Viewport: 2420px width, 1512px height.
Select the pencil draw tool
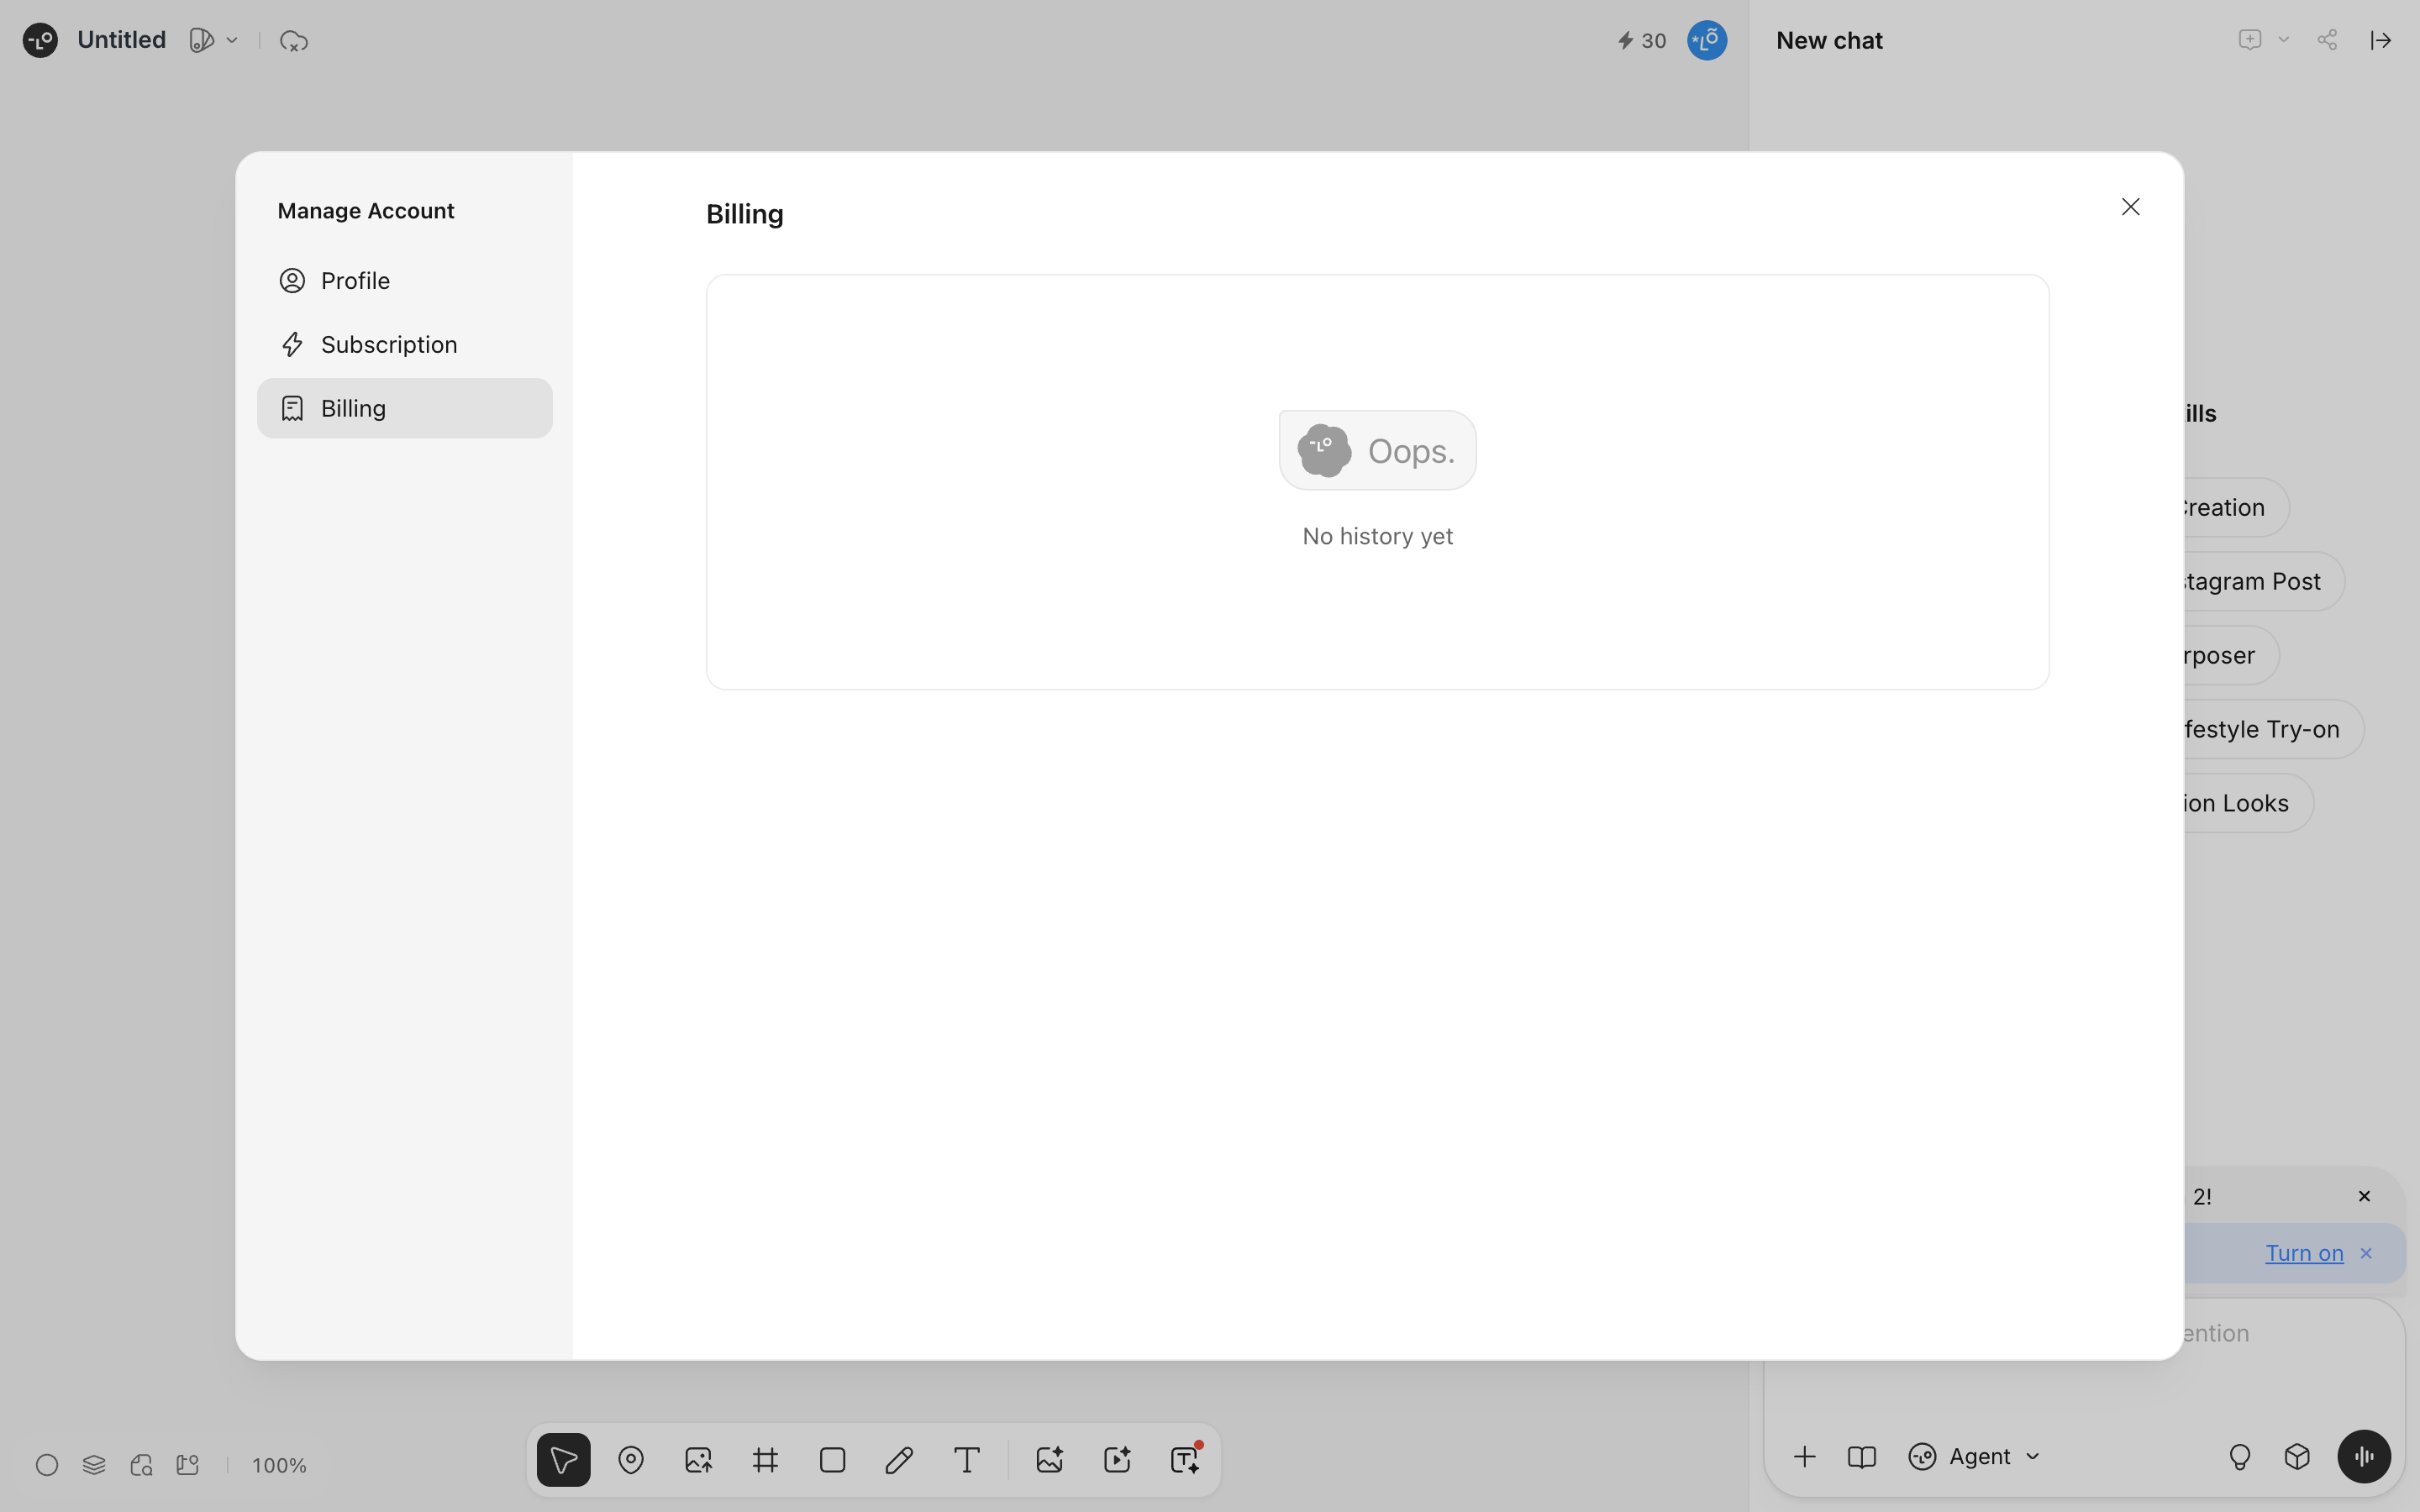[899, 1460]
